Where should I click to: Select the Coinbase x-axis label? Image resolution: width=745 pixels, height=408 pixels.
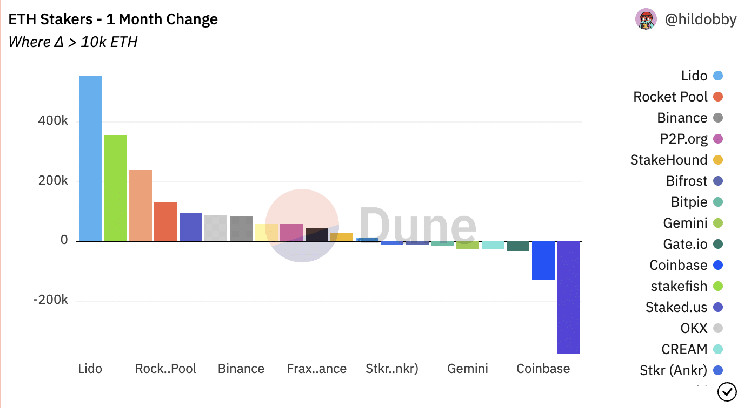tap(543, 369)
